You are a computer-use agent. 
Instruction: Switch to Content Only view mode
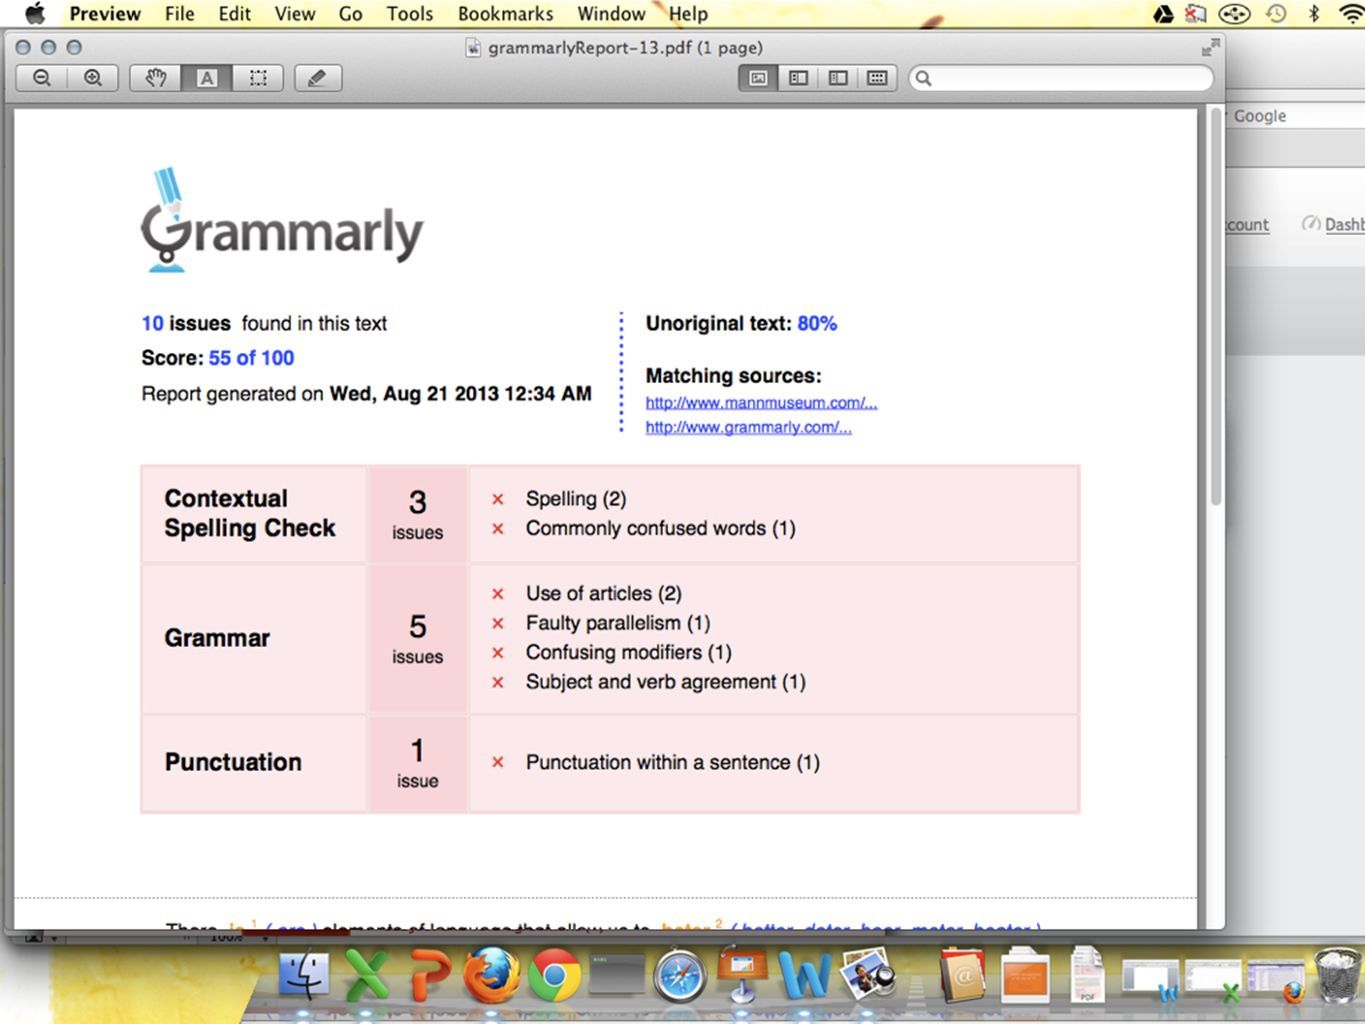759,78
